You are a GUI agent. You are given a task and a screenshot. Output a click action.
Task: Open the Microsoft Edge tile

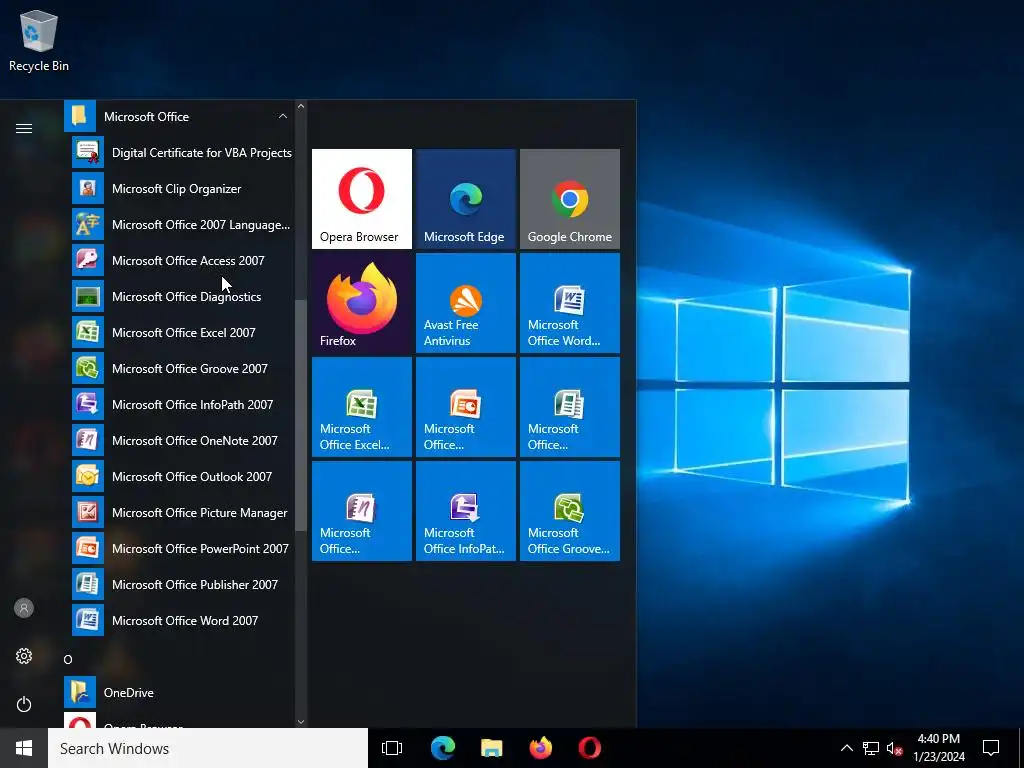pos(466,199)
